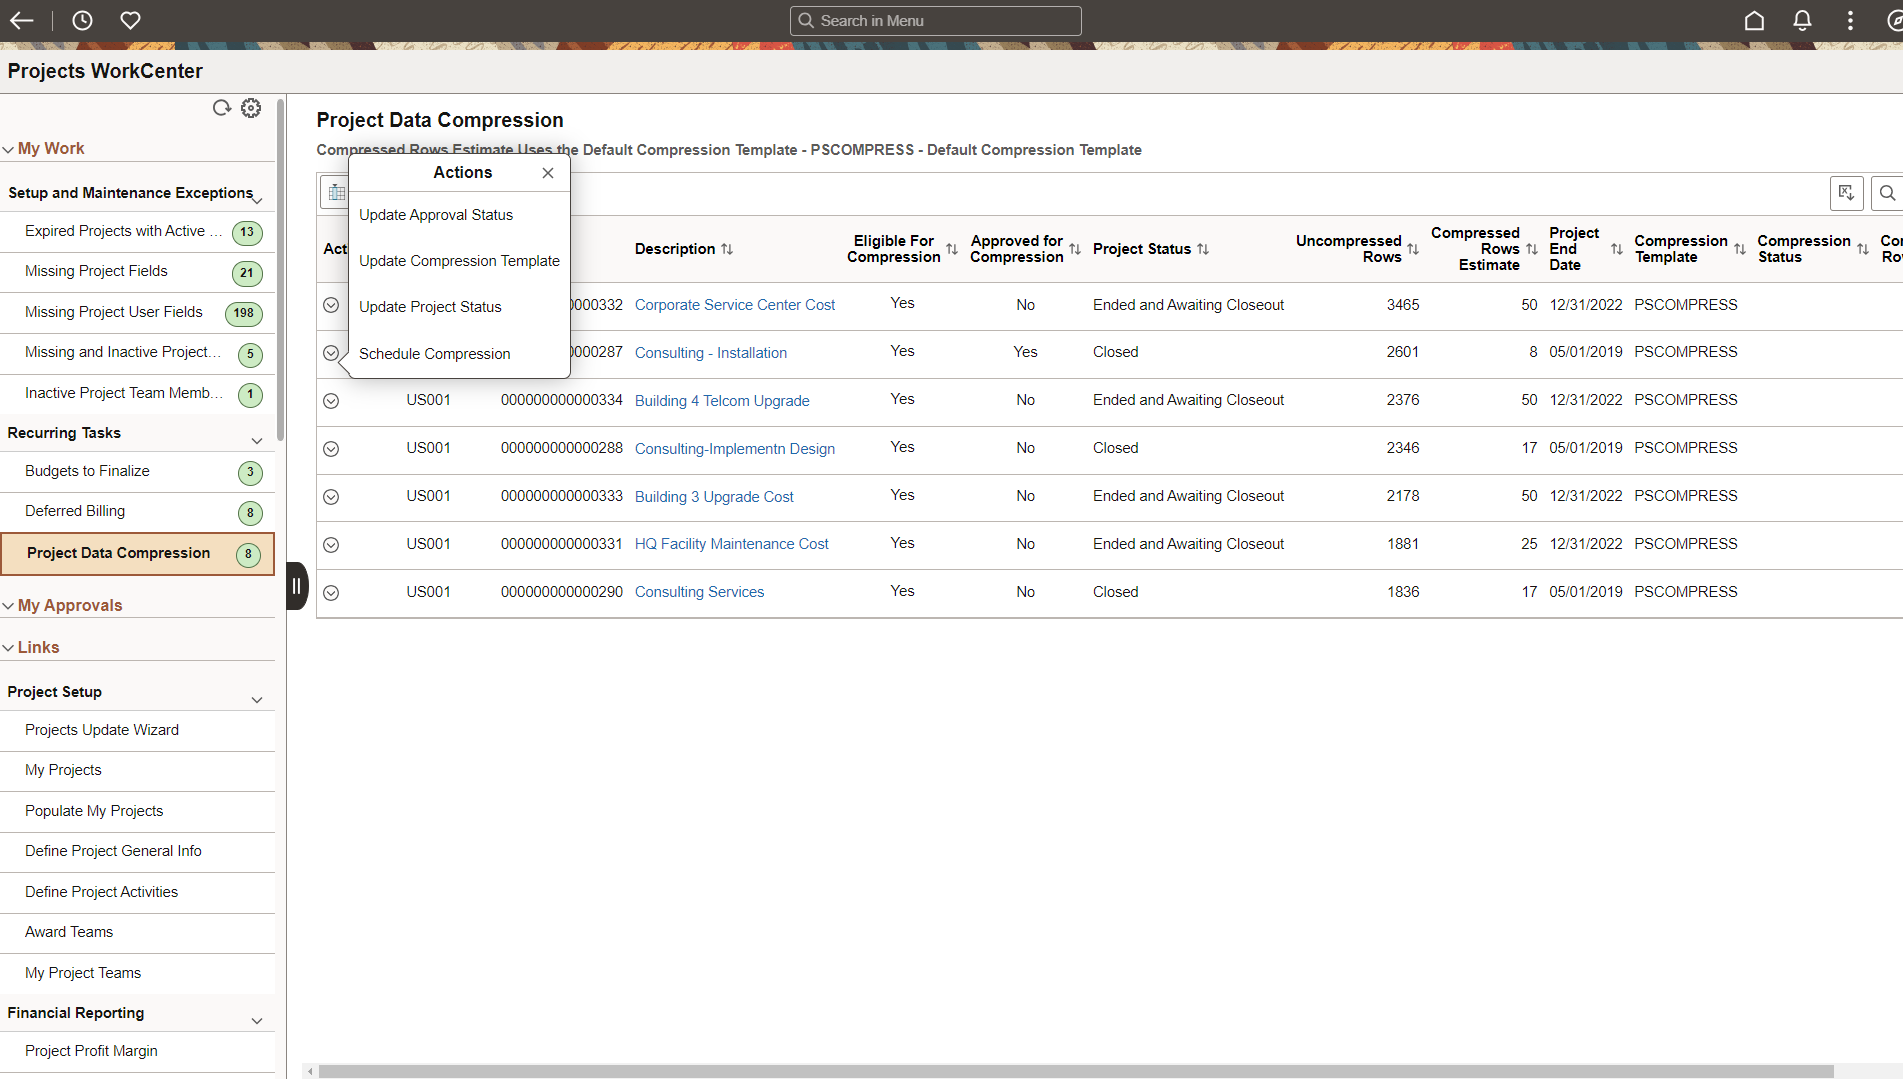Collapse the My Work section

click(9, 147)
